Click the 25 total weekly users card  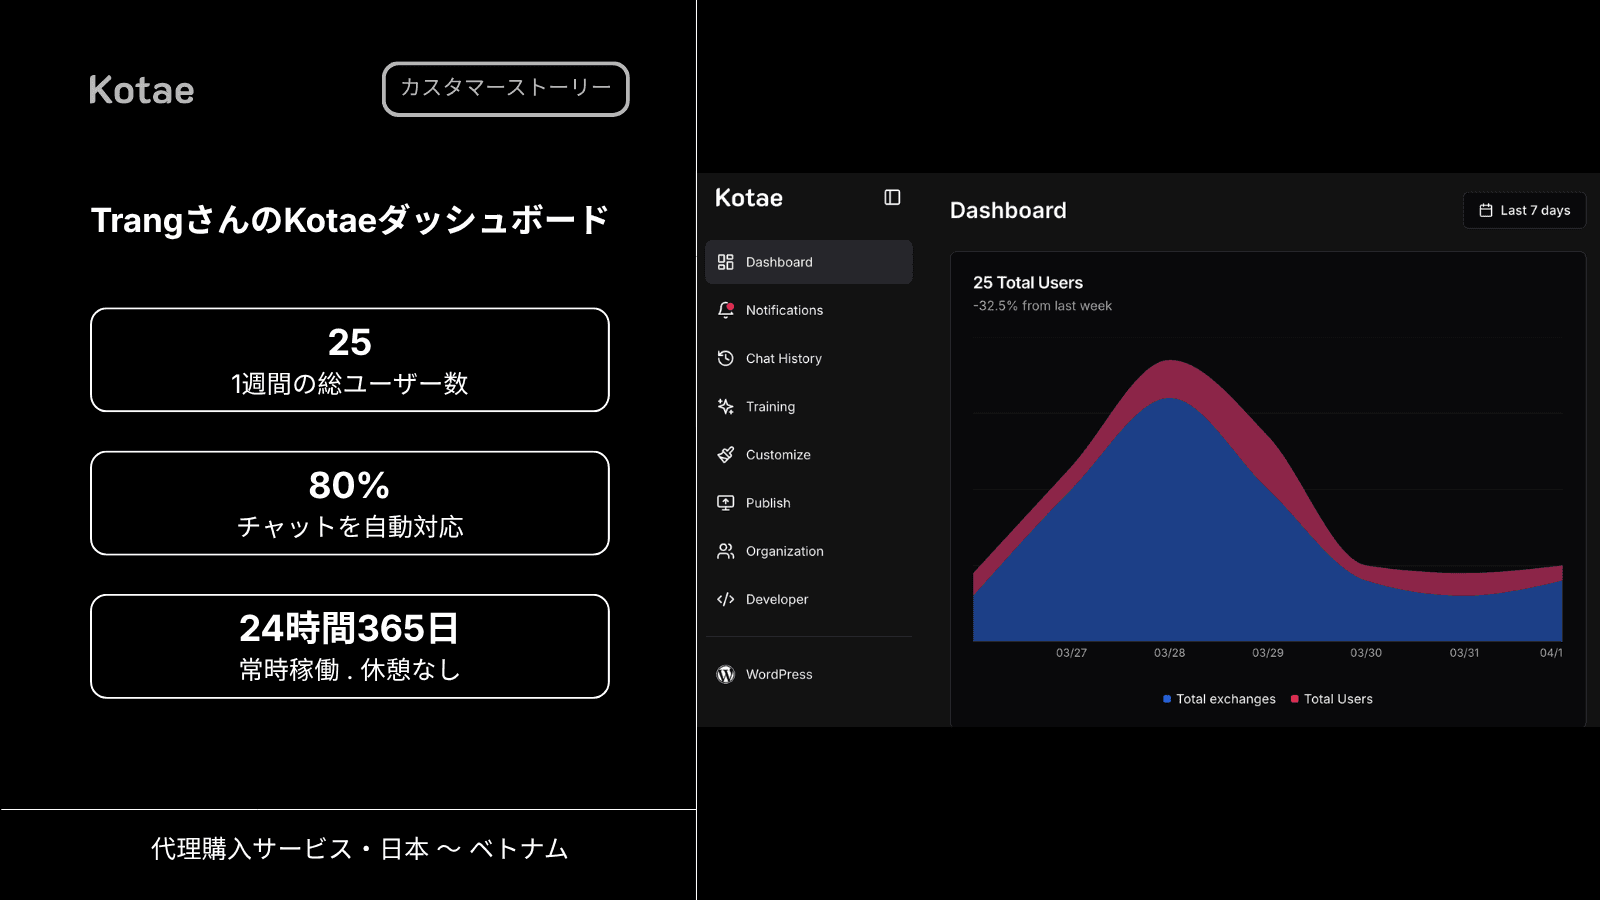click(350, 360)
